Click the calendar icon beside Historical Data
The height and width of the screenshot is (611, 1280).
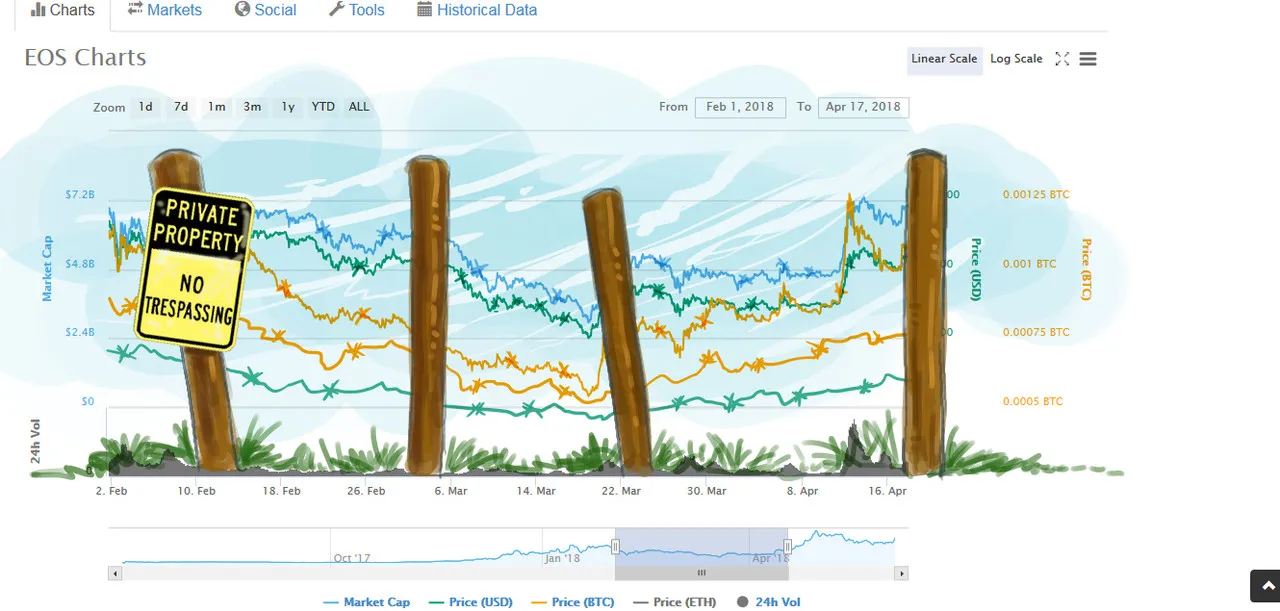(425, 10)
